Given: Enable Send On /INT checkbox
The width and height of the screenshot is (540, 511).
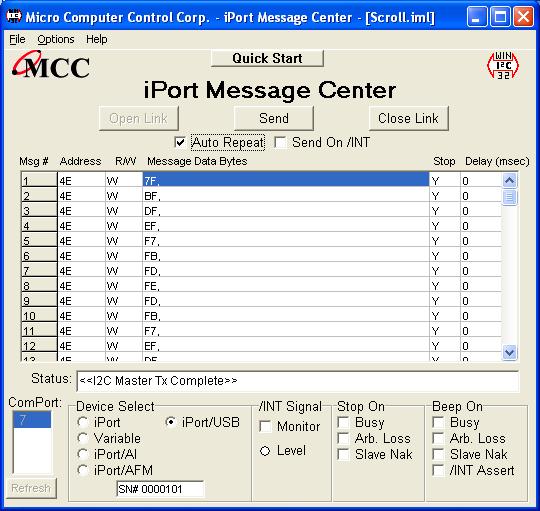Looking at the screenshot, I should point(280,142).
